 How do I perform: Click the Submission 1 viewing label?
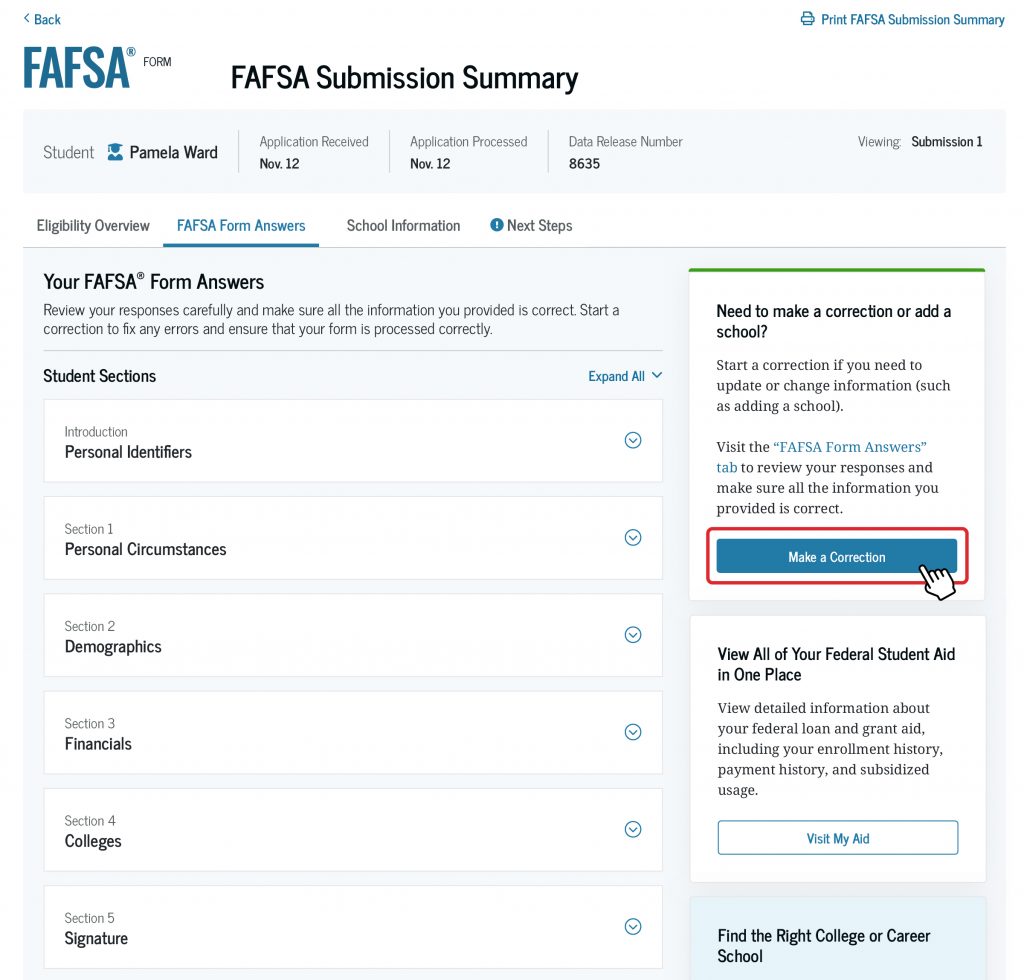946,142
